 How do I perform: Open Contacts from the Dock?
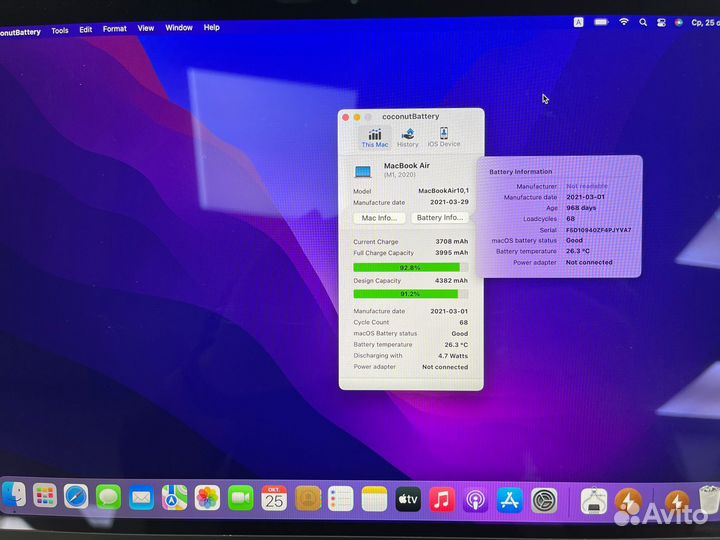coord(308,499)
